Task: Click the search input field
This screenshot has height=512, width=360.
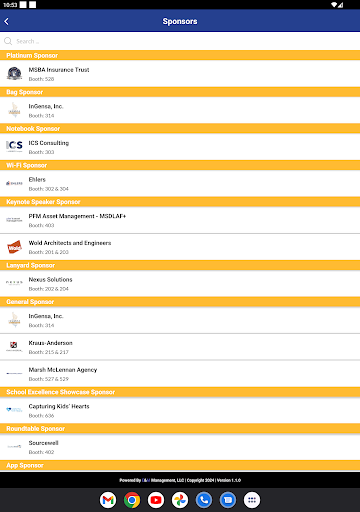Action: 180,41
